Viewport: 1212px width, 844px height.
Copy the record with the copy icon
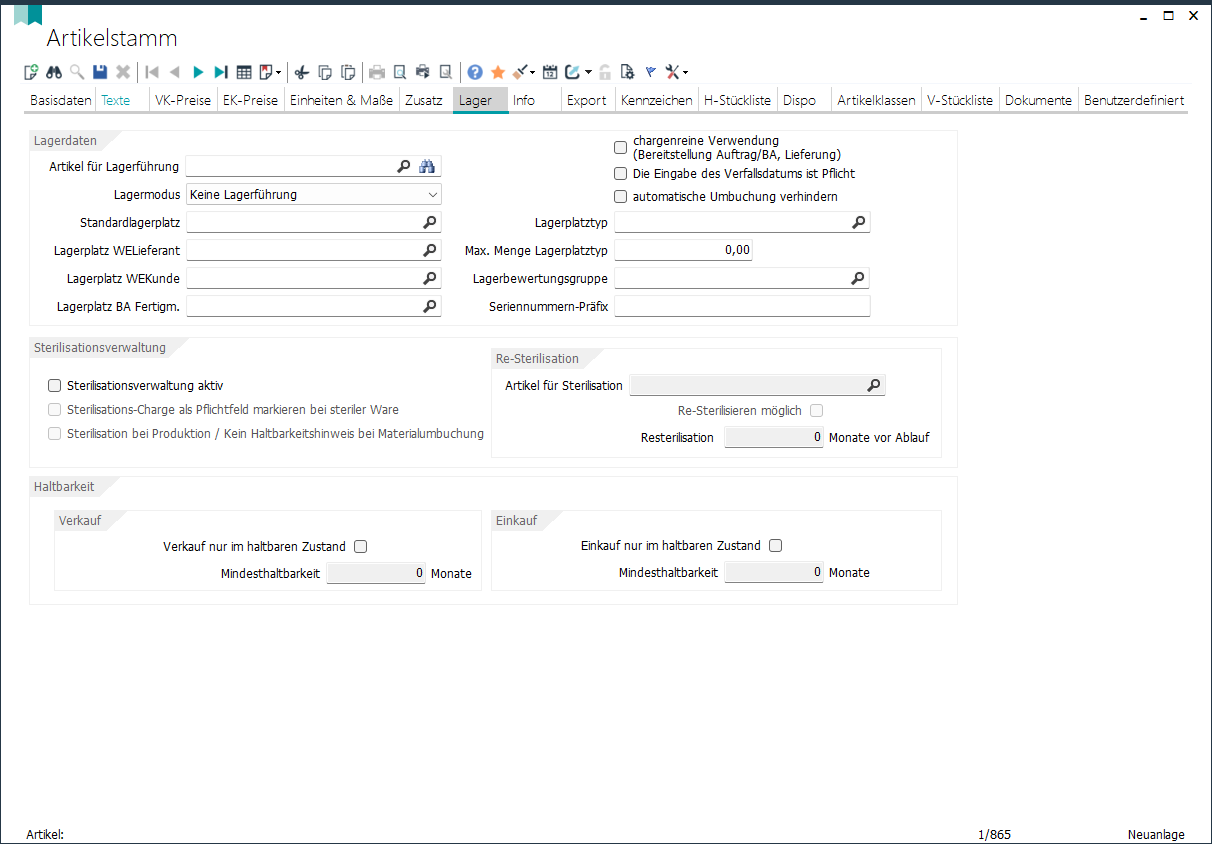(x=325, y=72)
